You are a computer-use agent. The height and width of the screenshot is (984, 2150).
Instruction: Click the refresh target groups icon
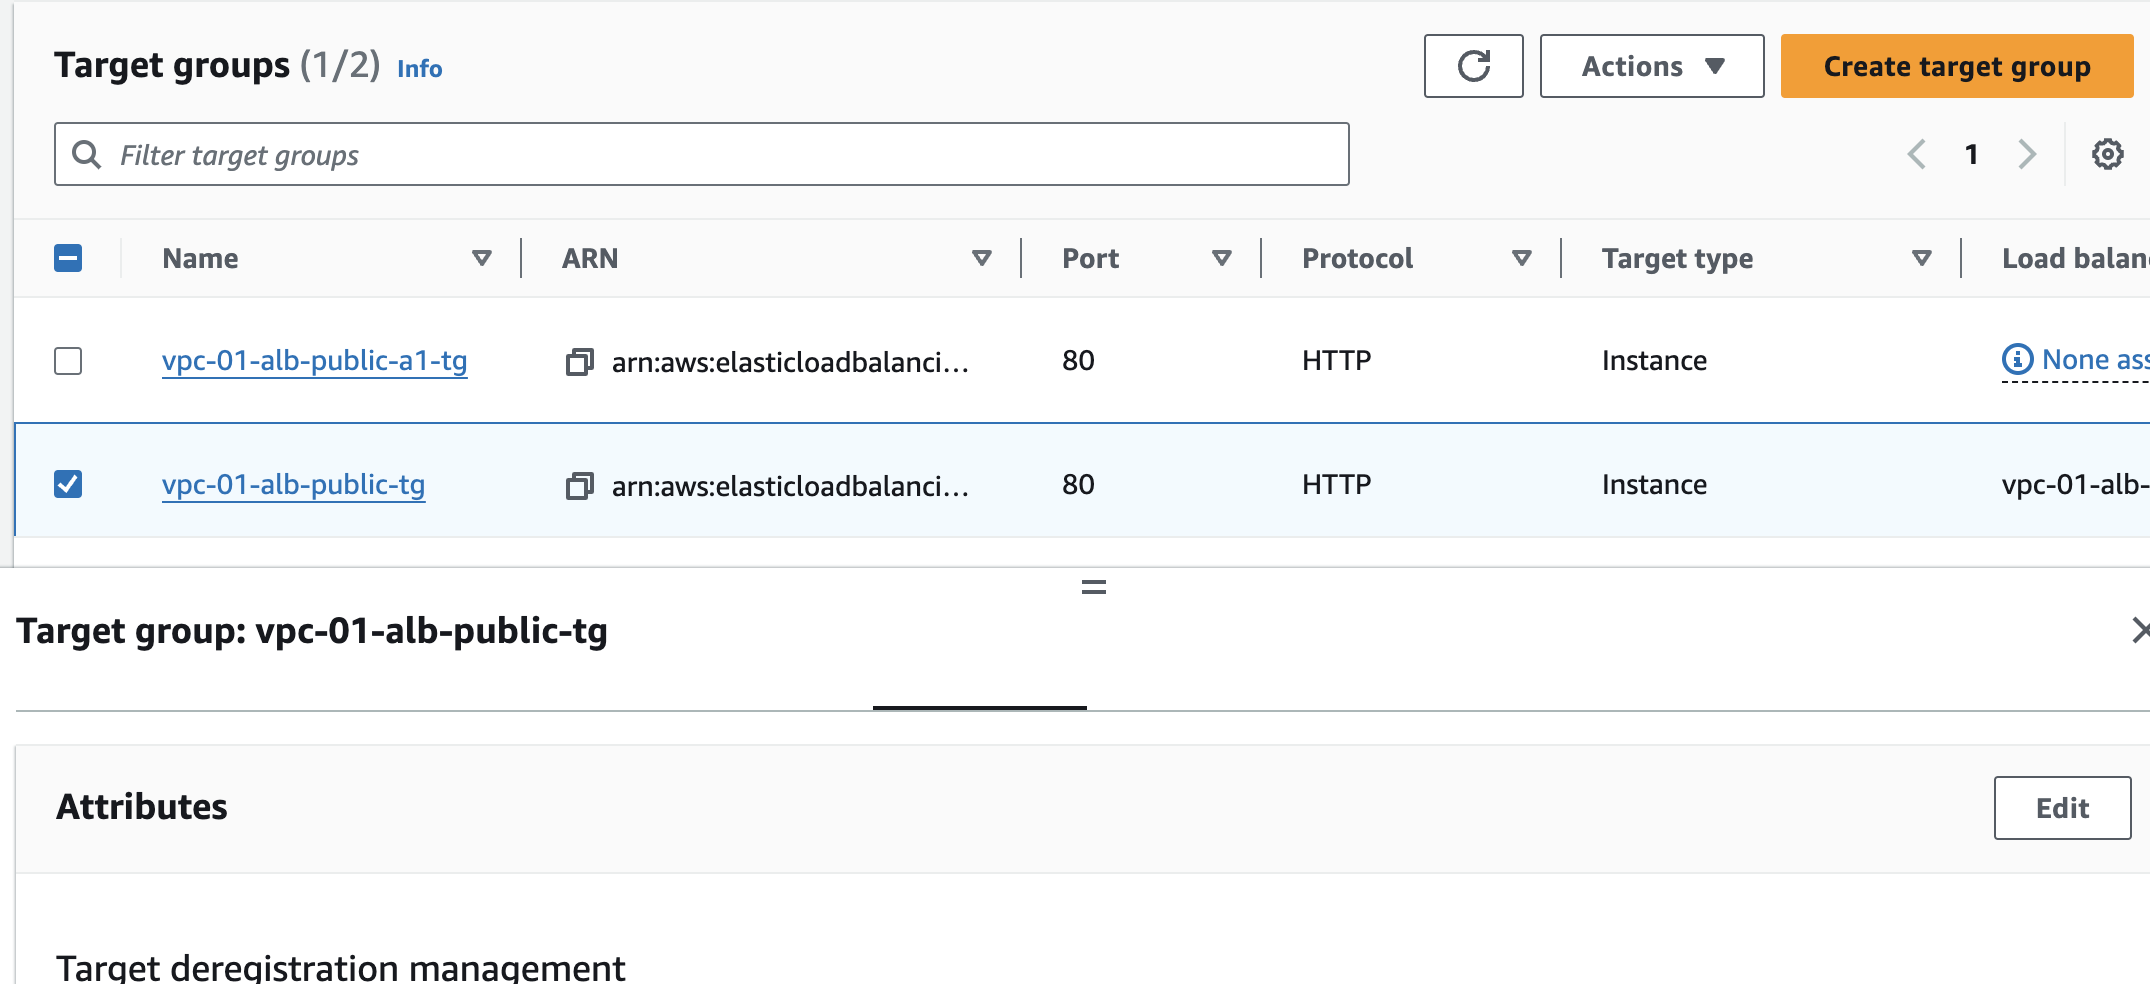pos(1473,66)
